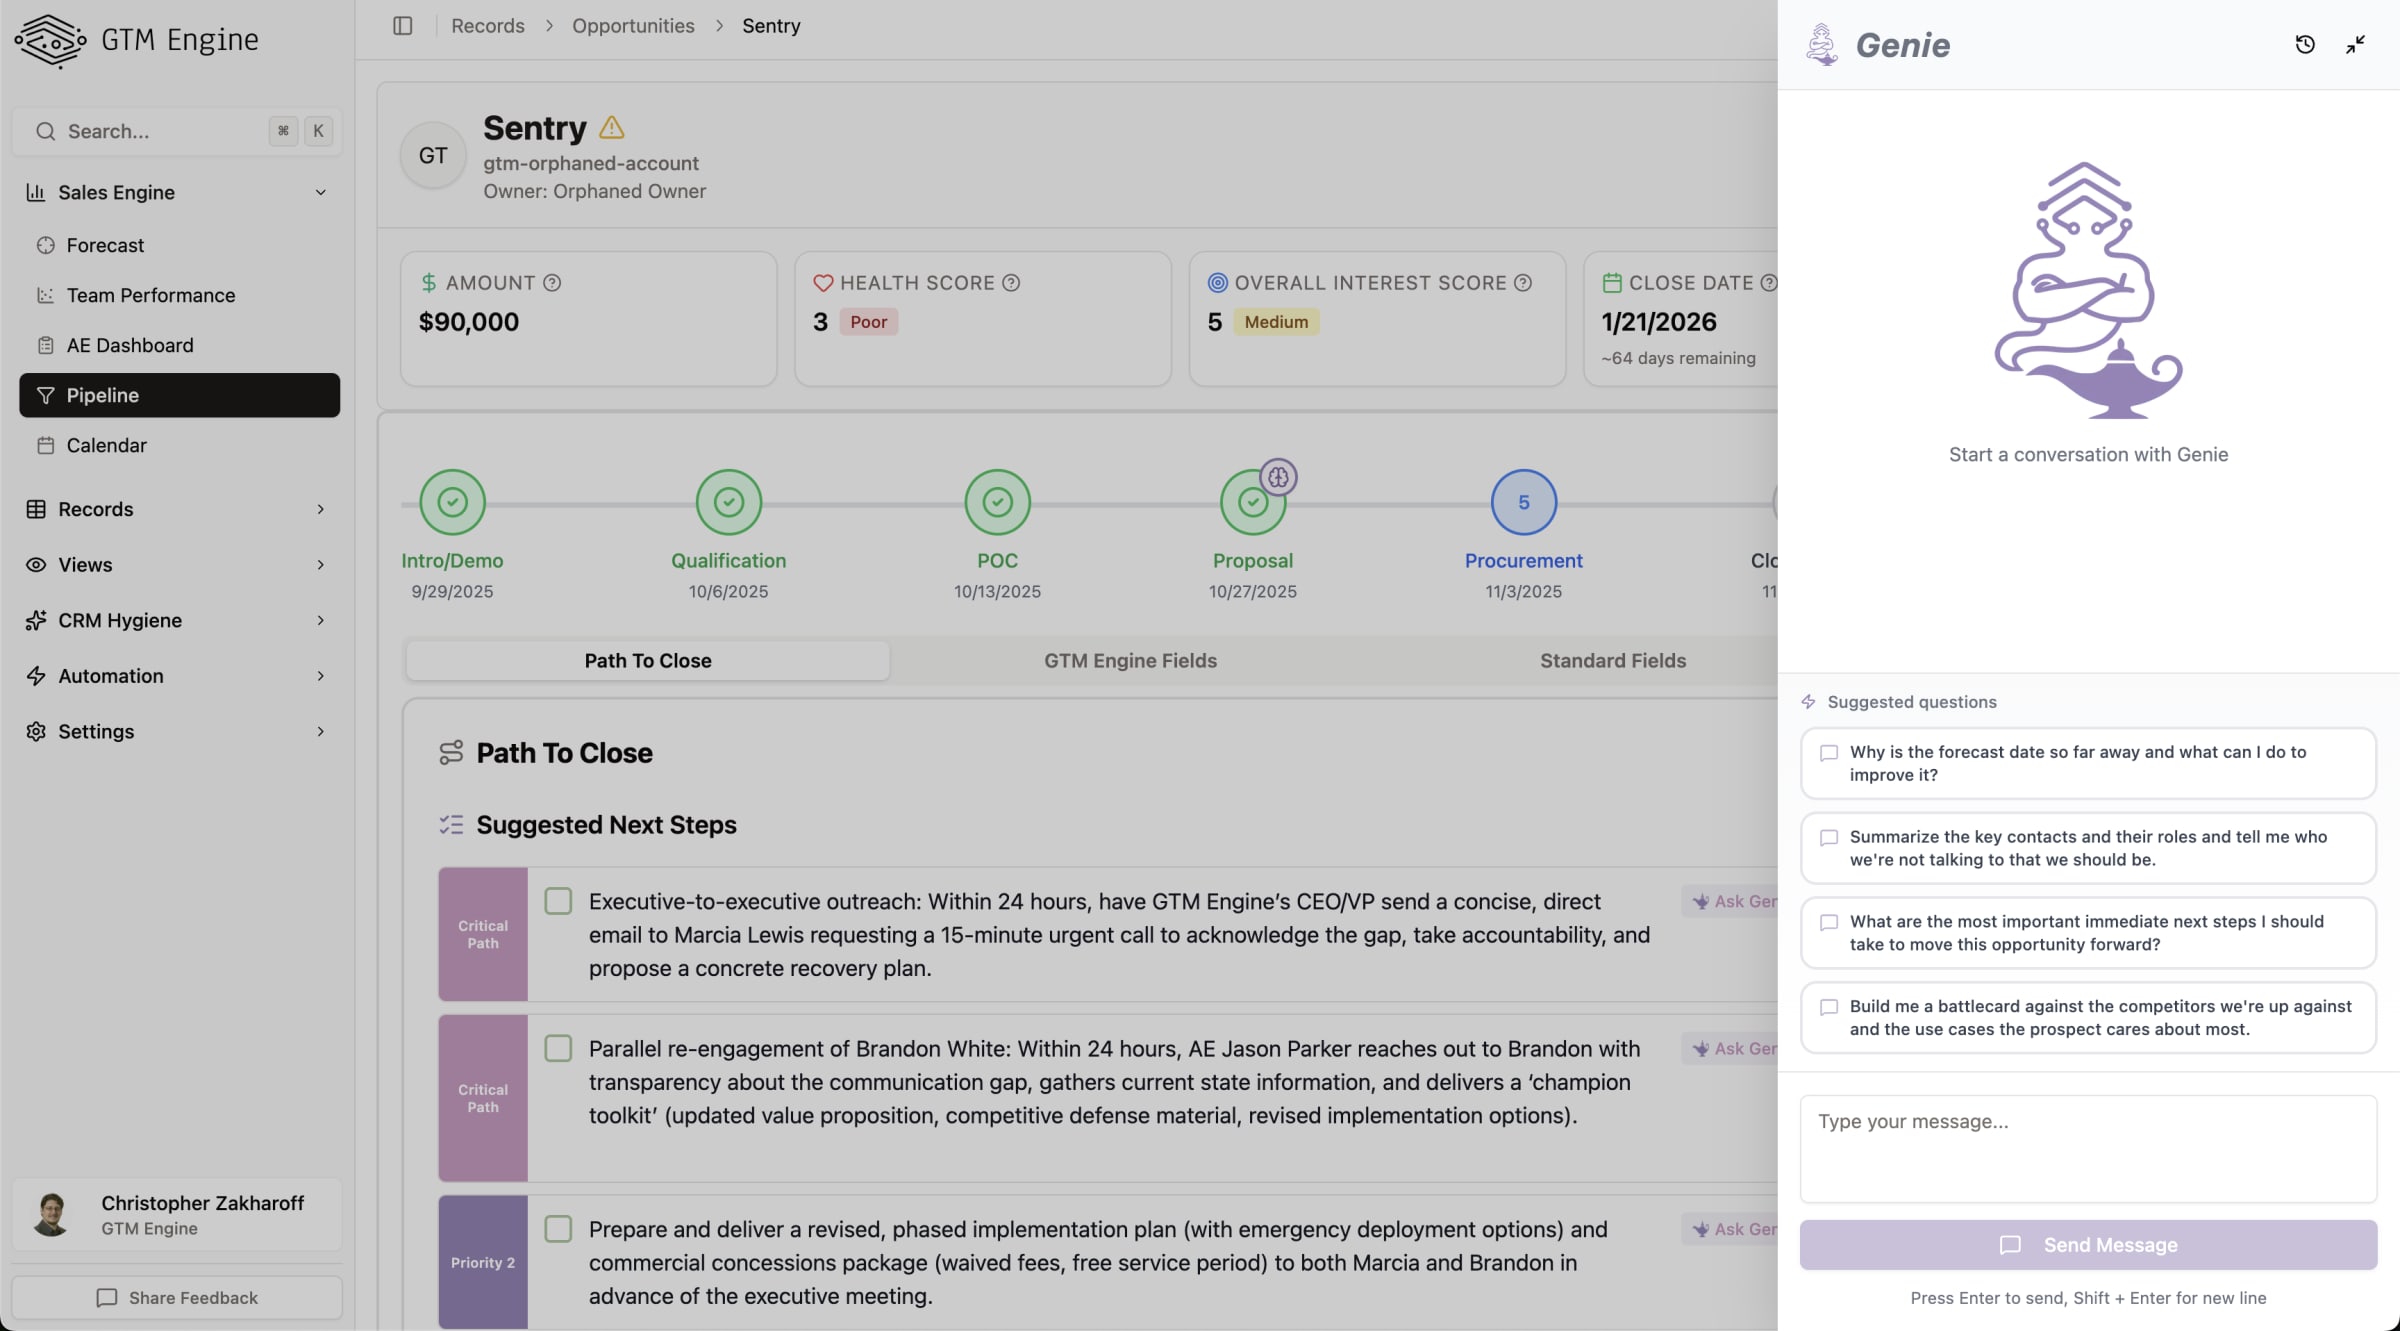Open the Opportunities breadcrumb link
This screenshot has height=1331, width=2400.
pyautogui.click(x=633, y=26)
